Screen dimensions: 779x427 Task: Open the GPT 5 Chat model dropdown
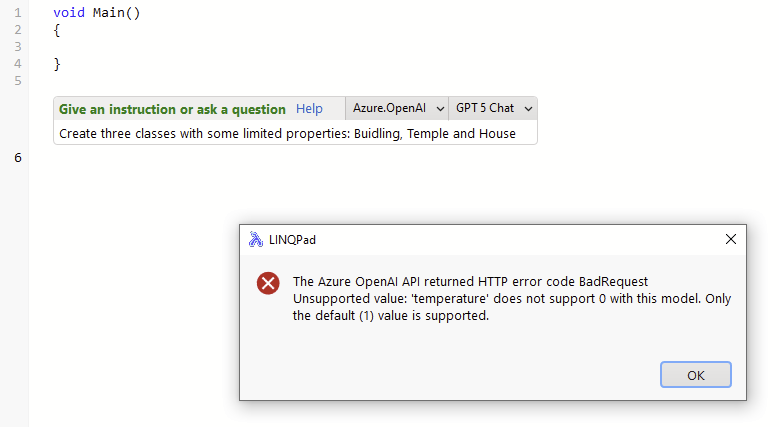point(493,108)
